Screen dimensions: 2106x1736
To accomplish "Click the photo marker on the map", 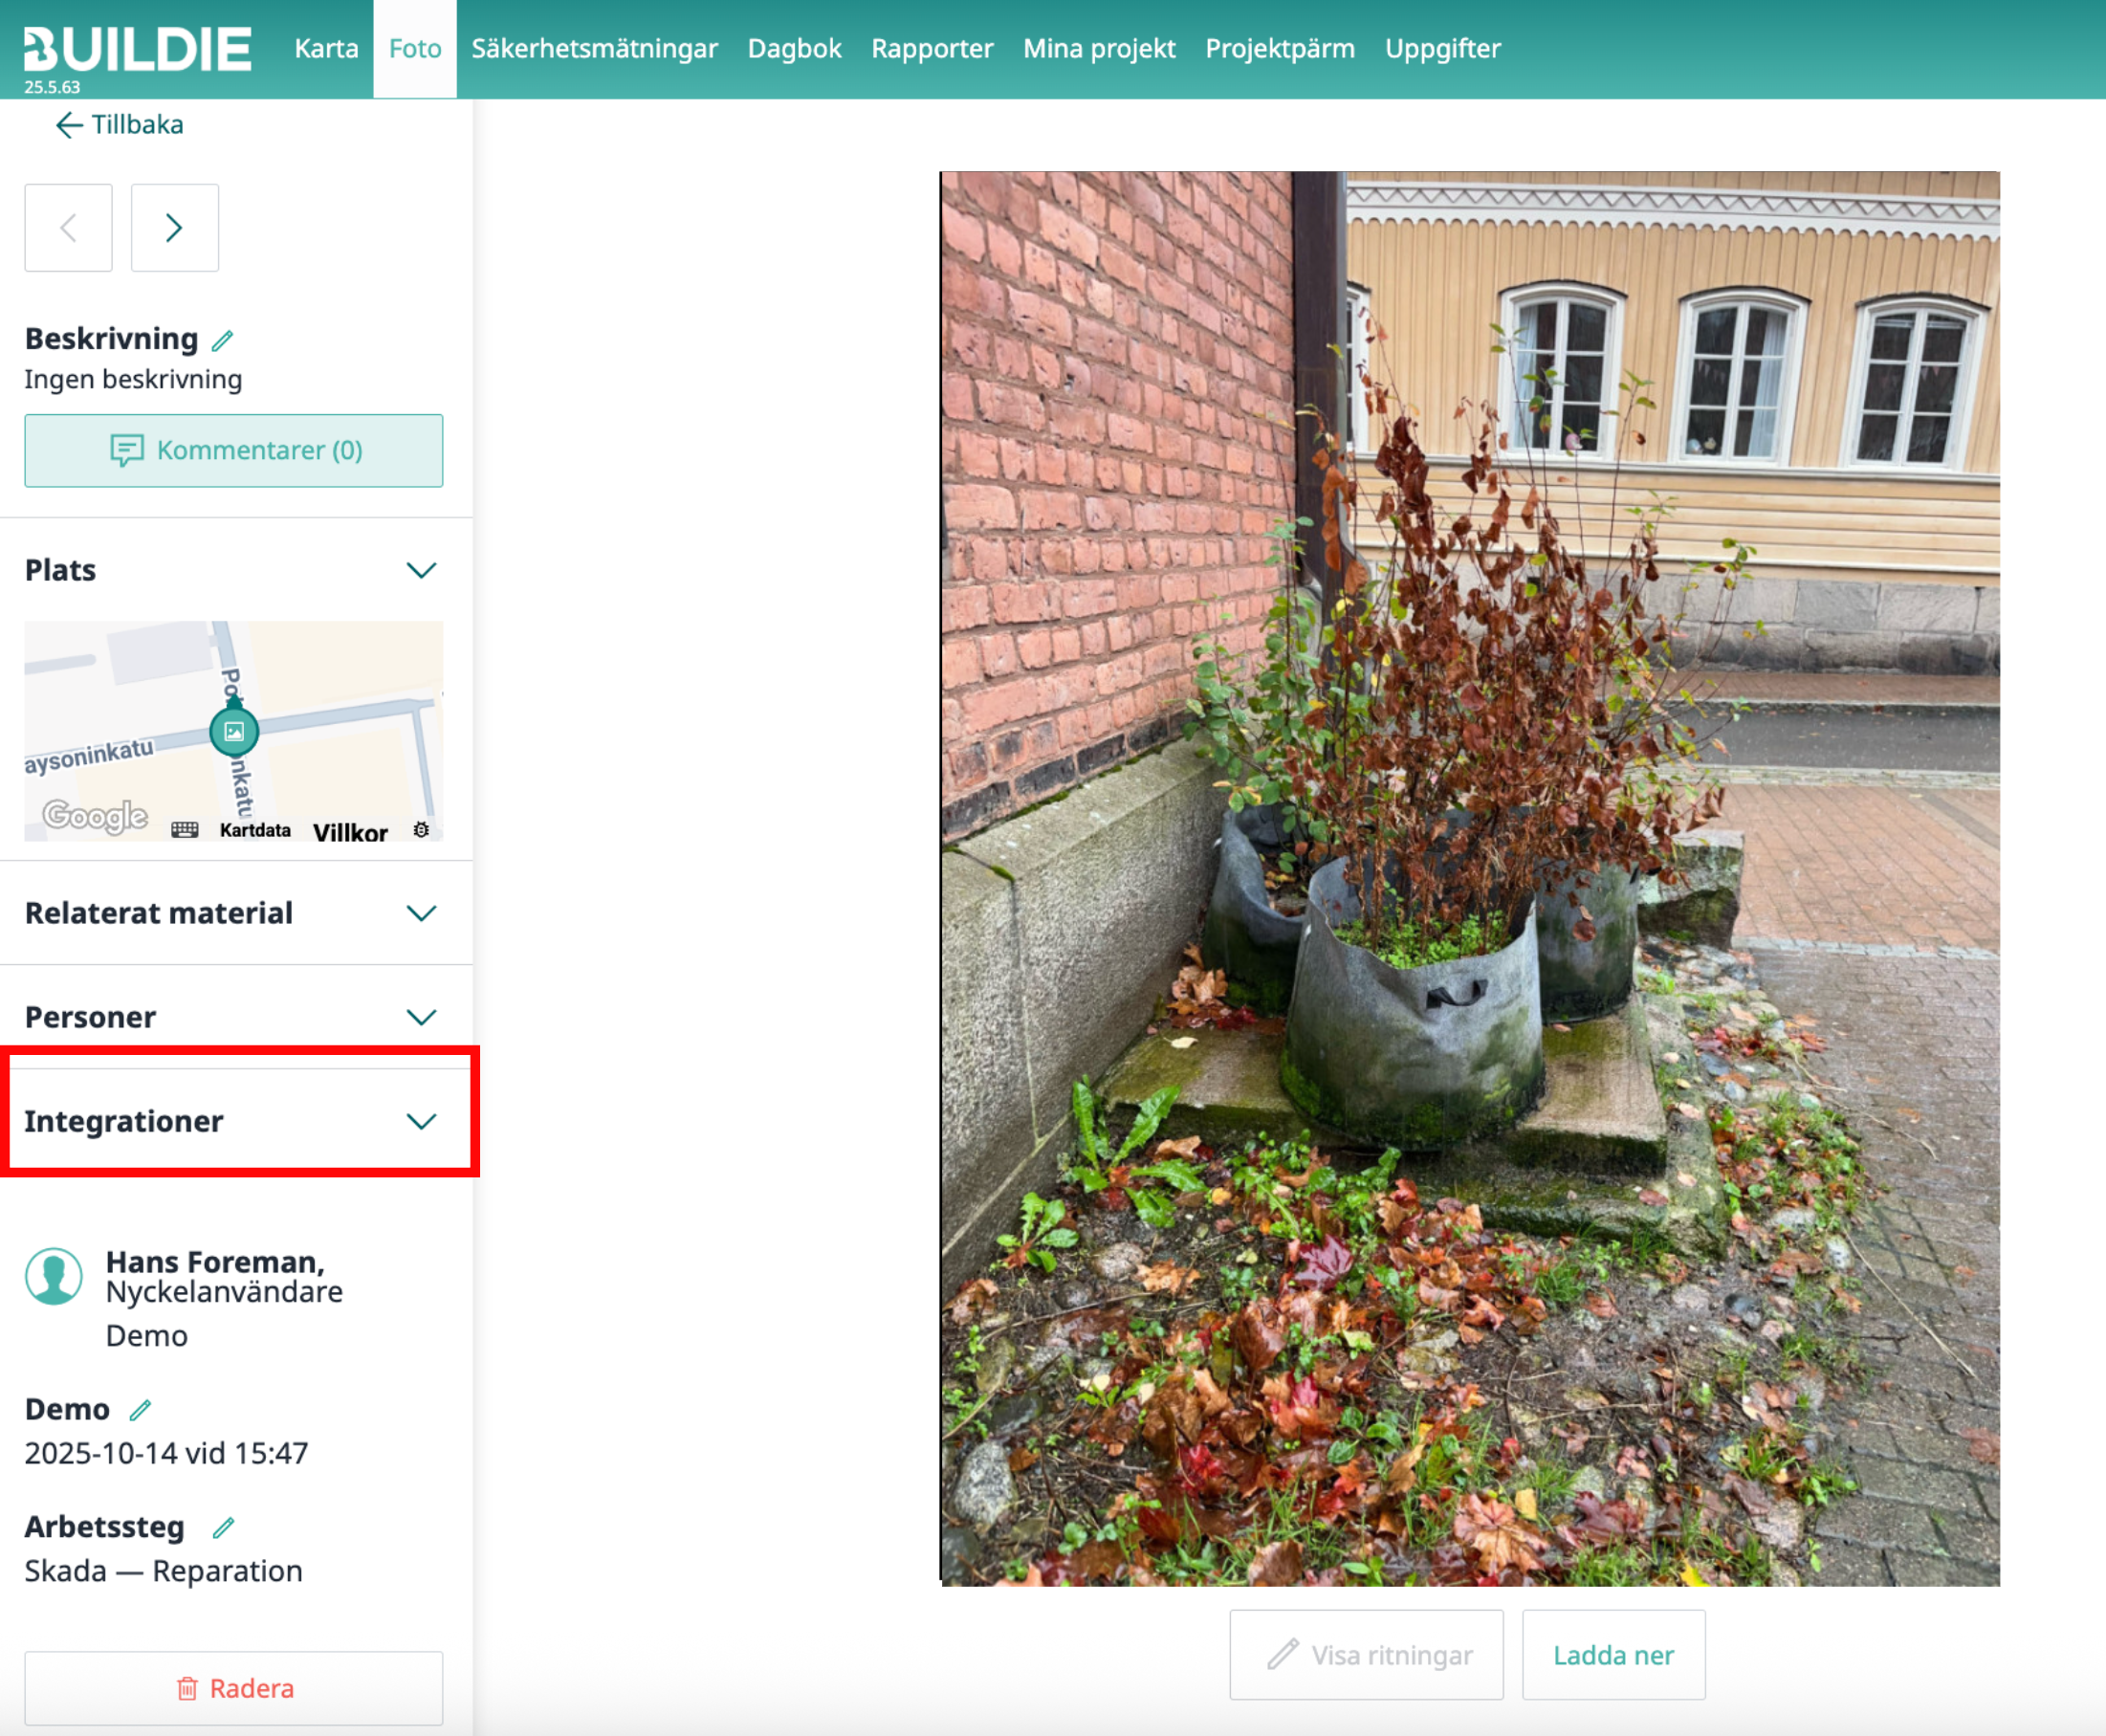I will 234,731.
